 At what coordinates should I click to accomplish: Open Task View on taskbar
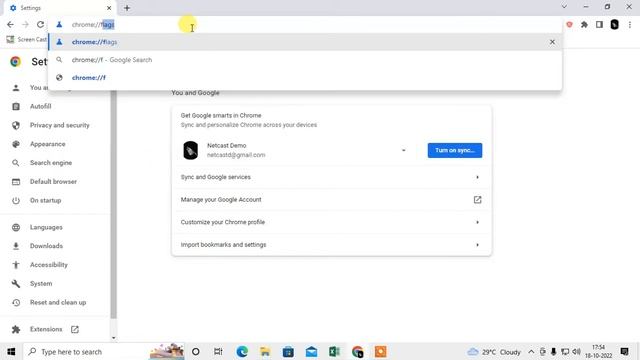pos(218,351)
